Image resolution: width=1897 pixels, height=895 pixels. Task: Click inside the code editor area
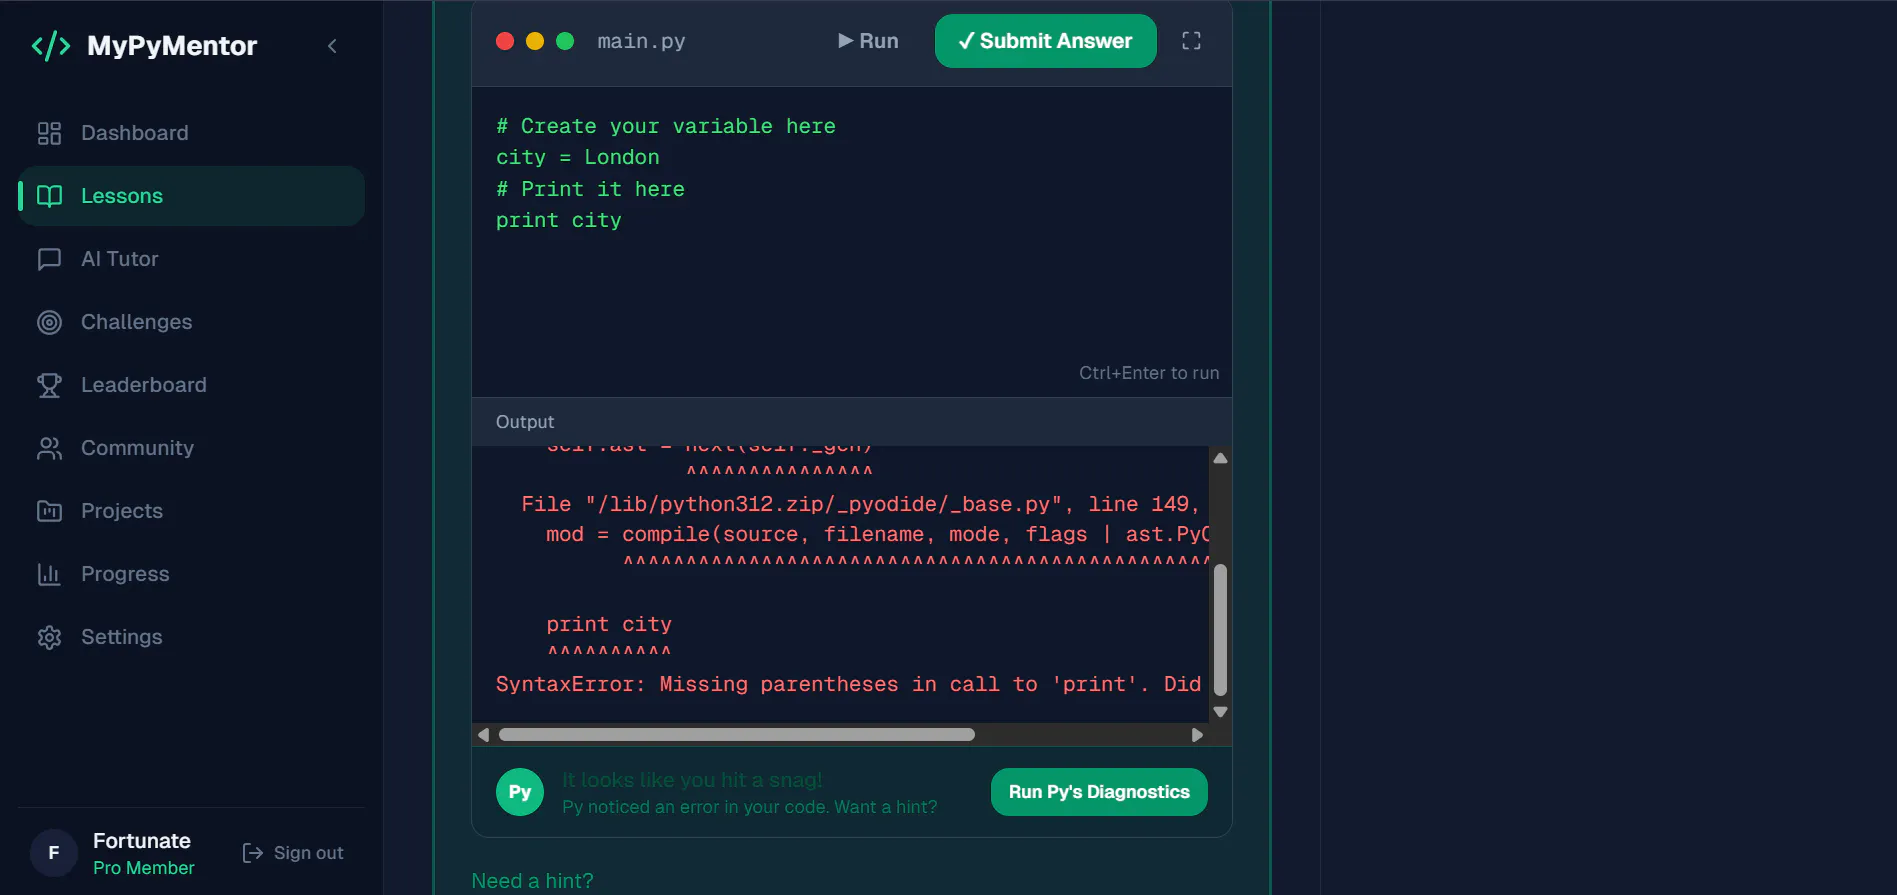click(852, 242)
